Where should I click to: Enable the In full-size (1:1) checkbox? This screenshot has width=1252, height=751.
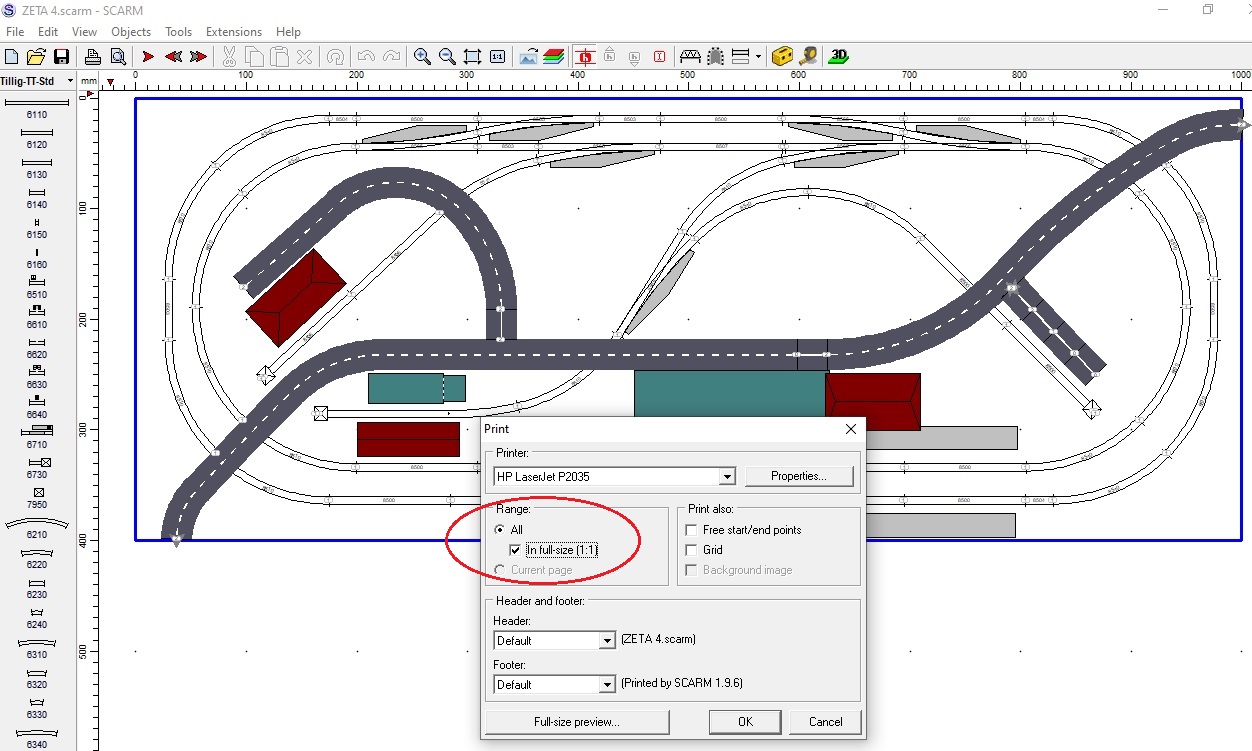515,550
